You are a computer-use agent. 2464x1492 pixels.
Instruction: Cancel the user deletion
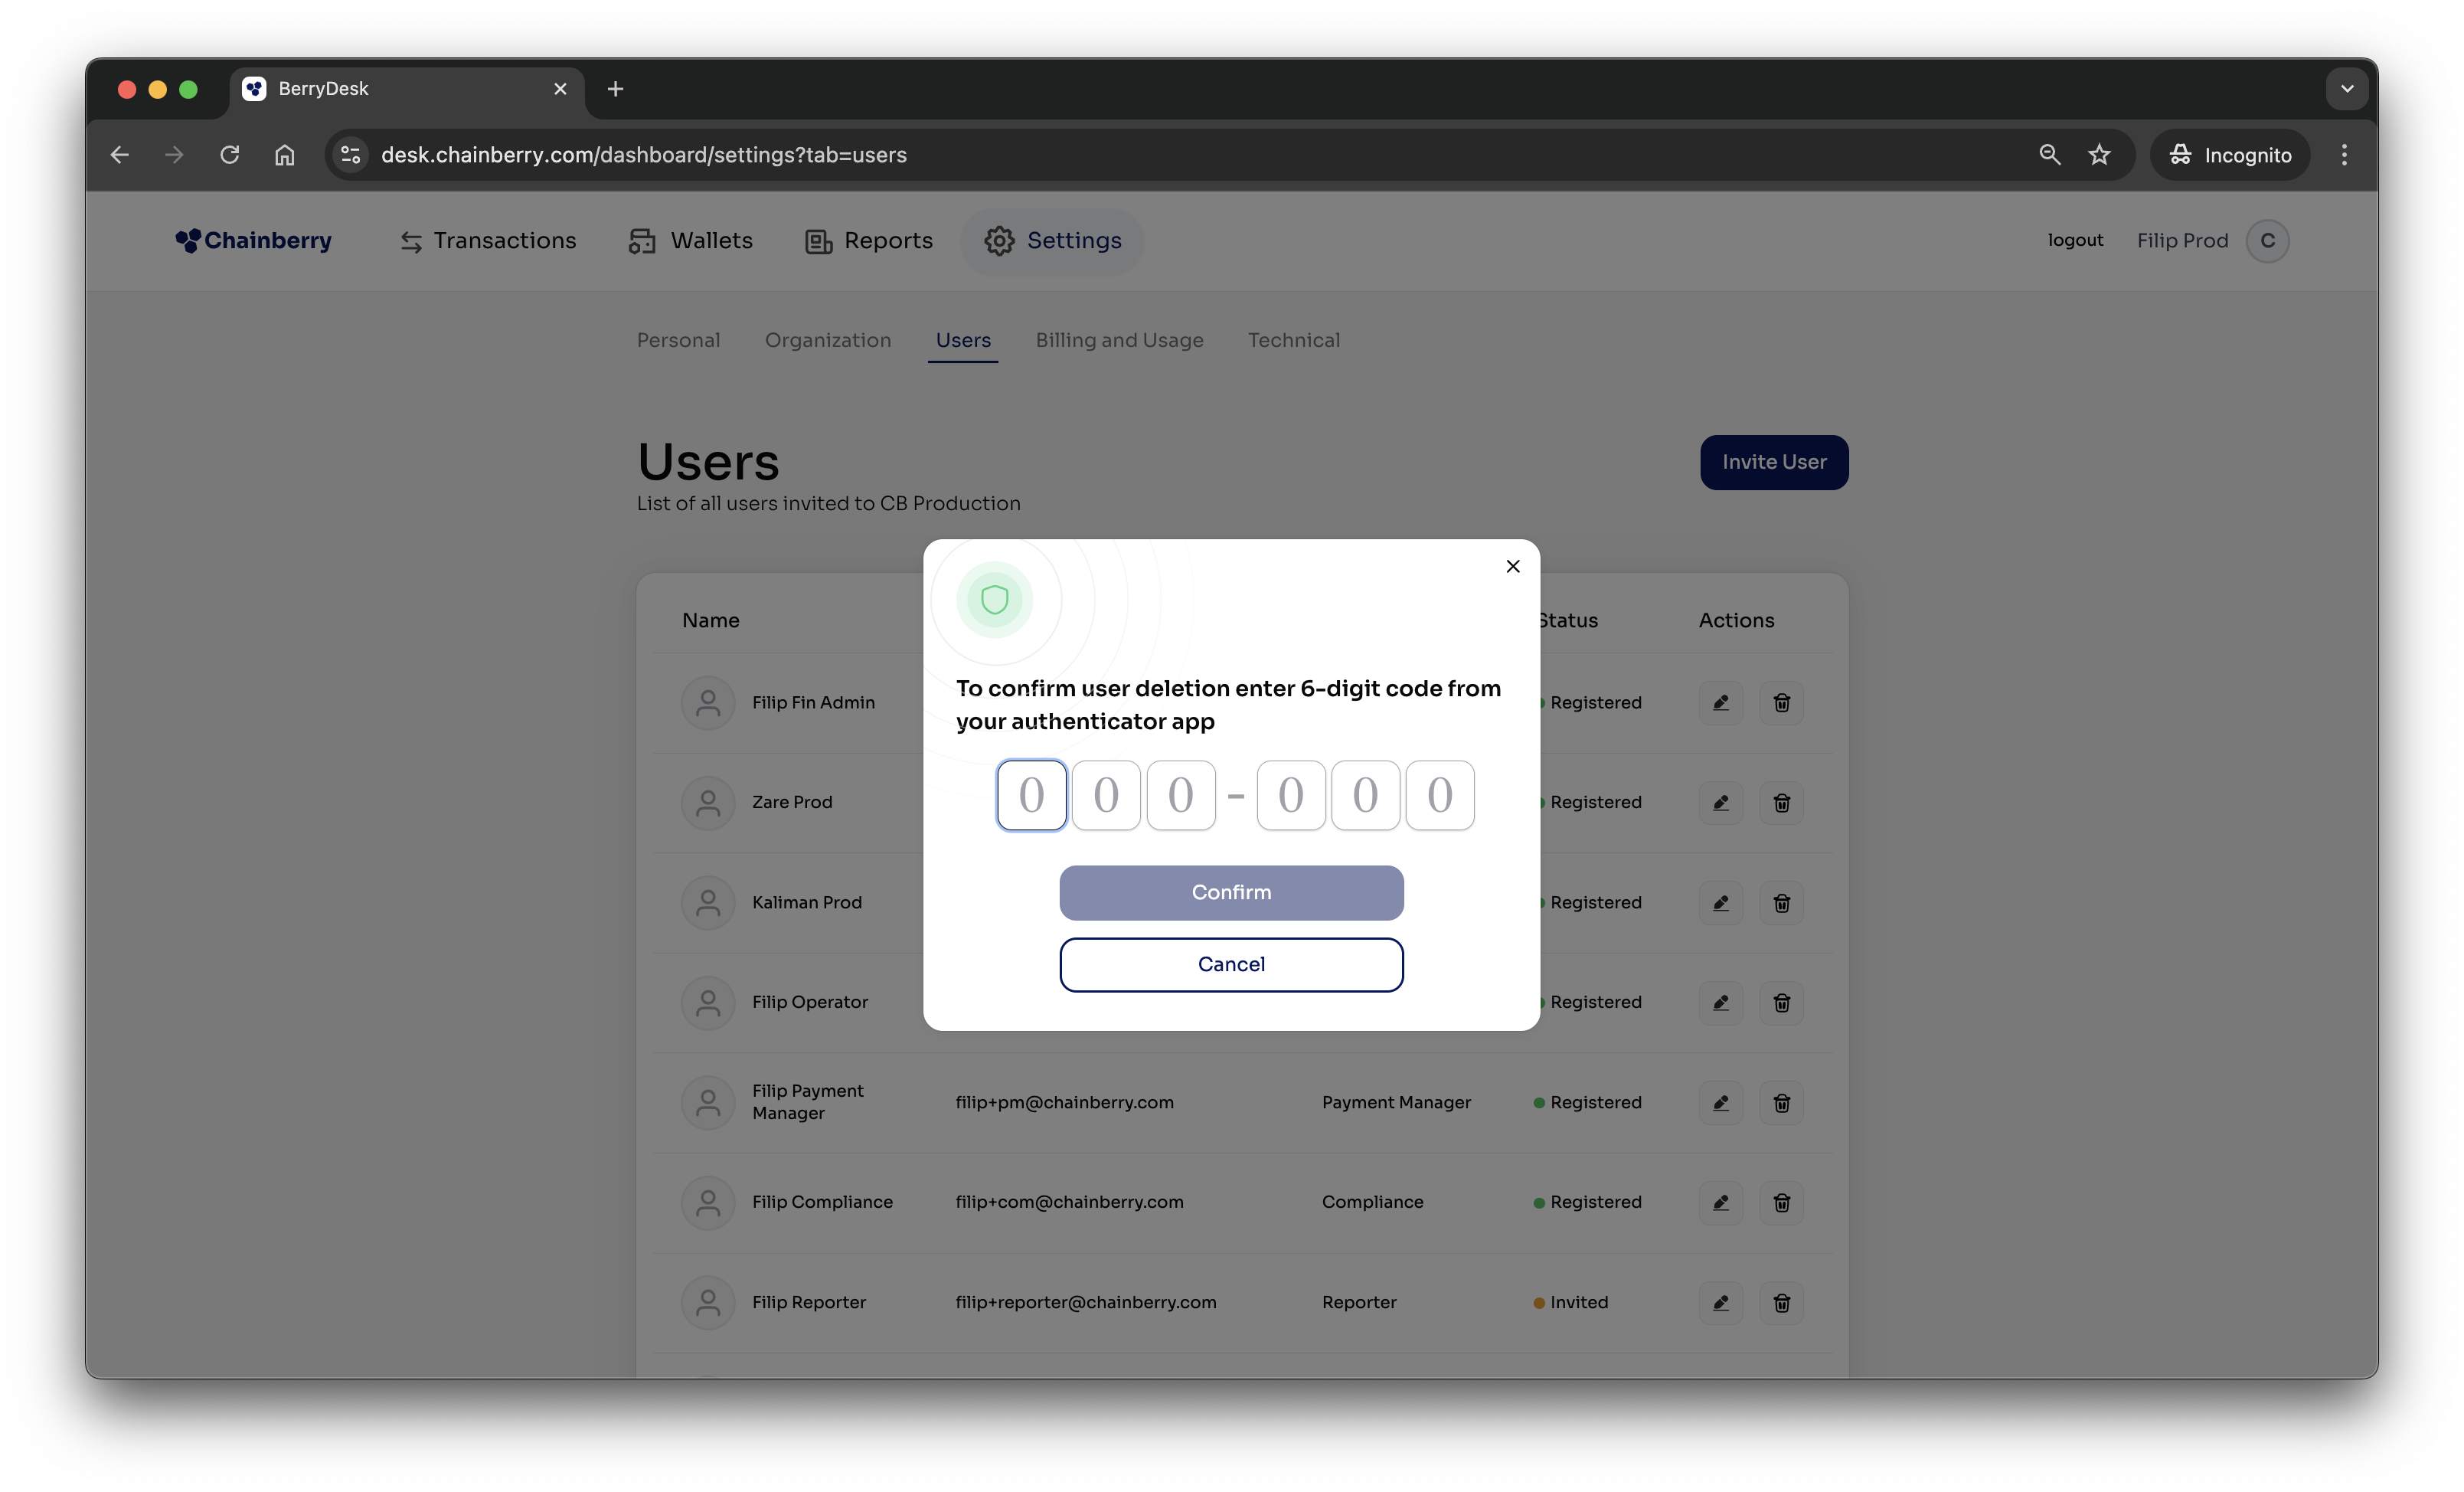click(1231, 964)
